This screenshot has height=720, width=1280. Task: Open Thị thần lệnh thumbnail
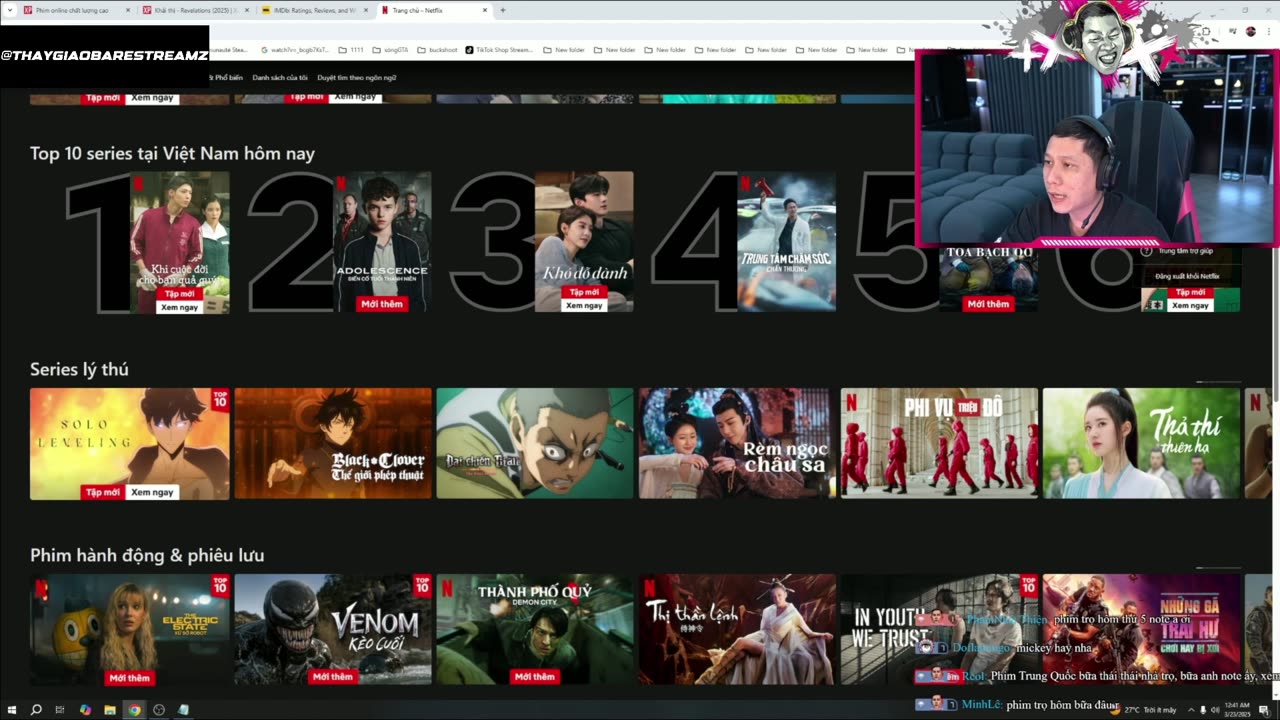[x=737, y=629]
